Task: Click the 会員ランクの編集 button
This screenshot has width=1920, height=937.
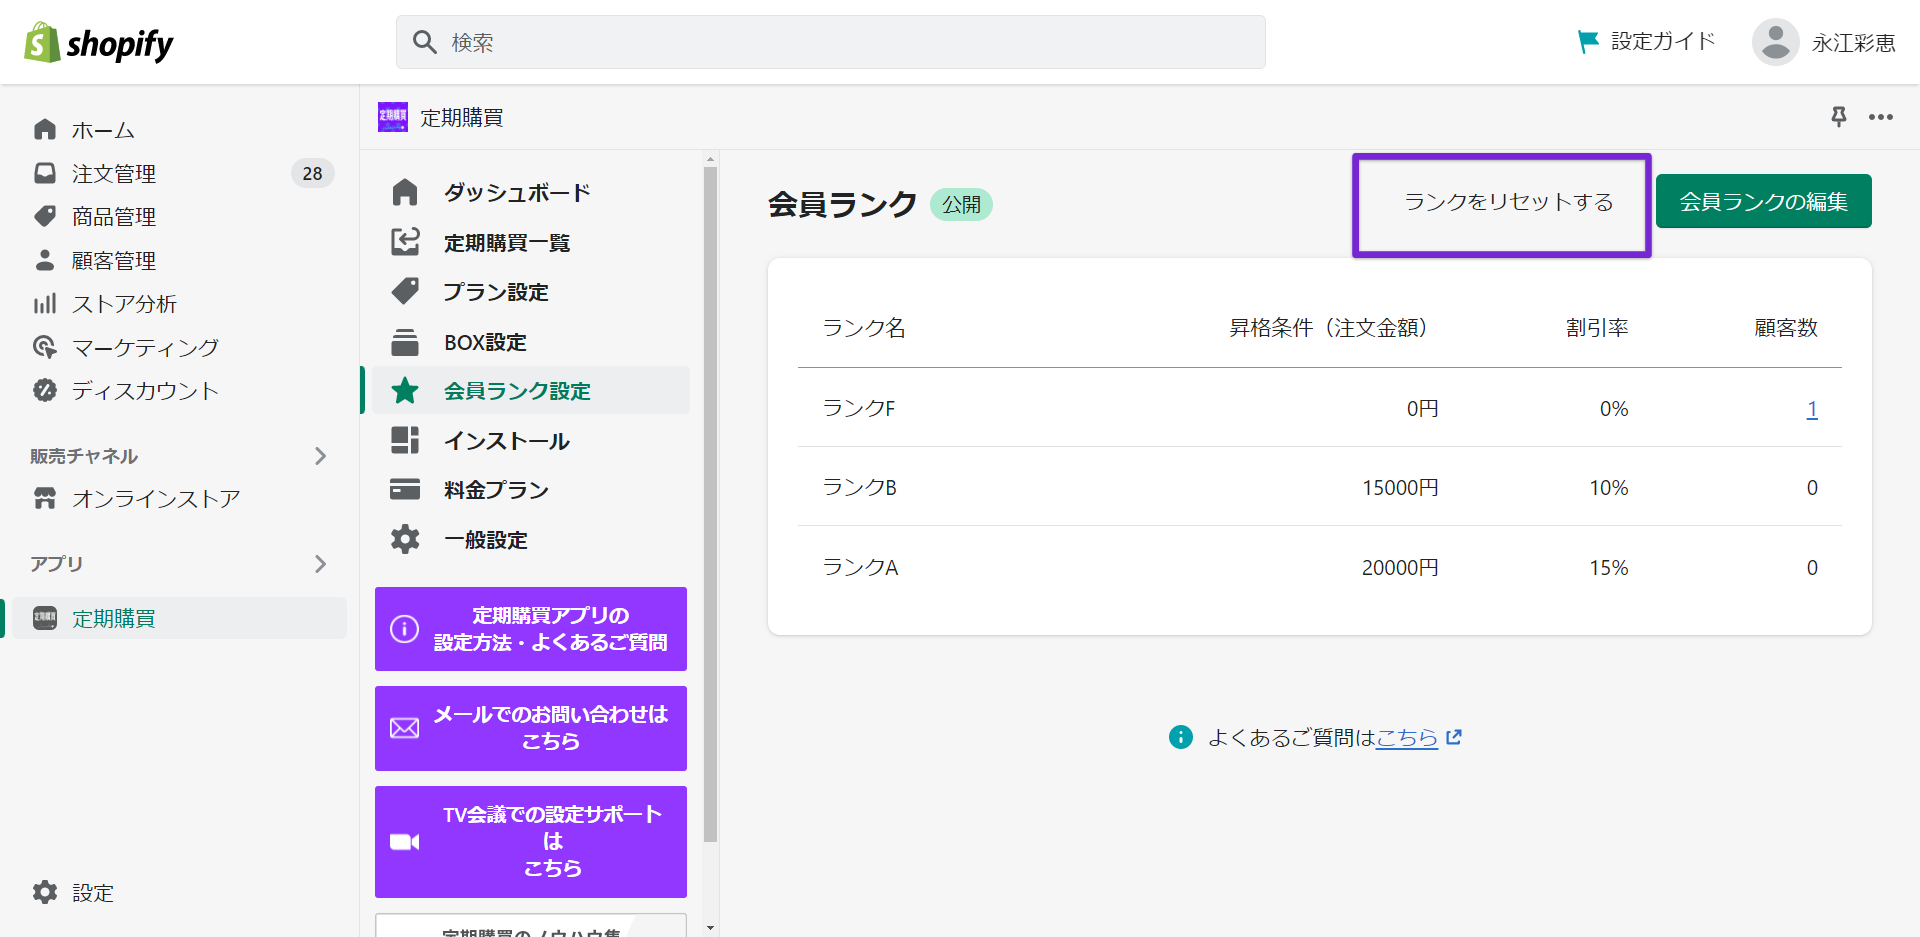Action: [1763, 202]
